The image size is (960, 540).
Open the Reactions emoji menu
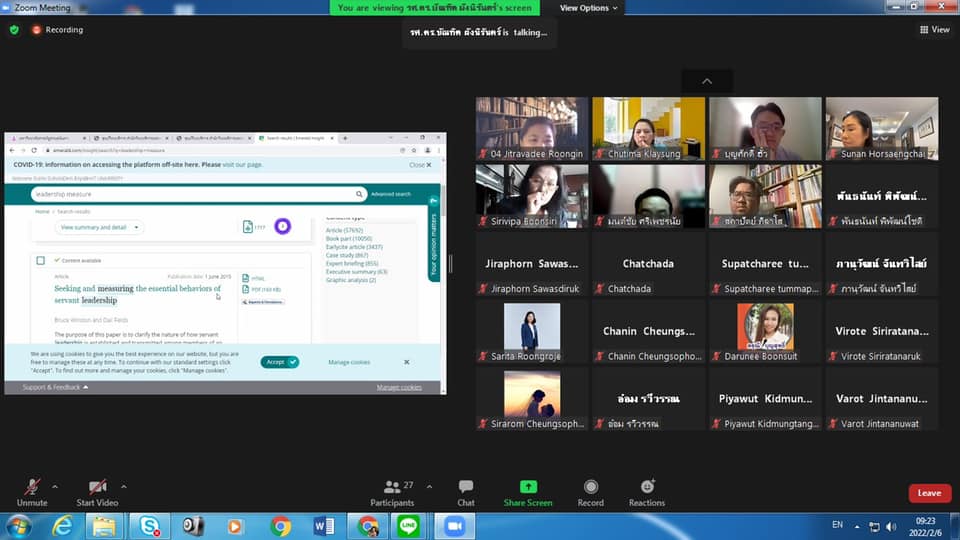647,487
